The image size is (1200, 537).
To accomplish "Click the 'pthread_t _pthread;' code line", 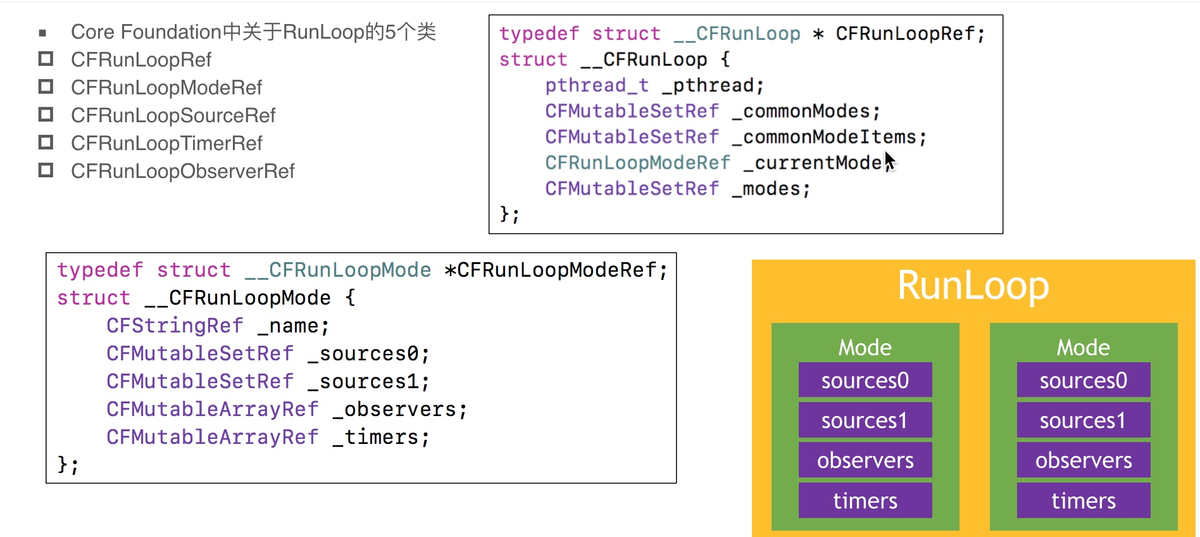I will click(655, 86).
